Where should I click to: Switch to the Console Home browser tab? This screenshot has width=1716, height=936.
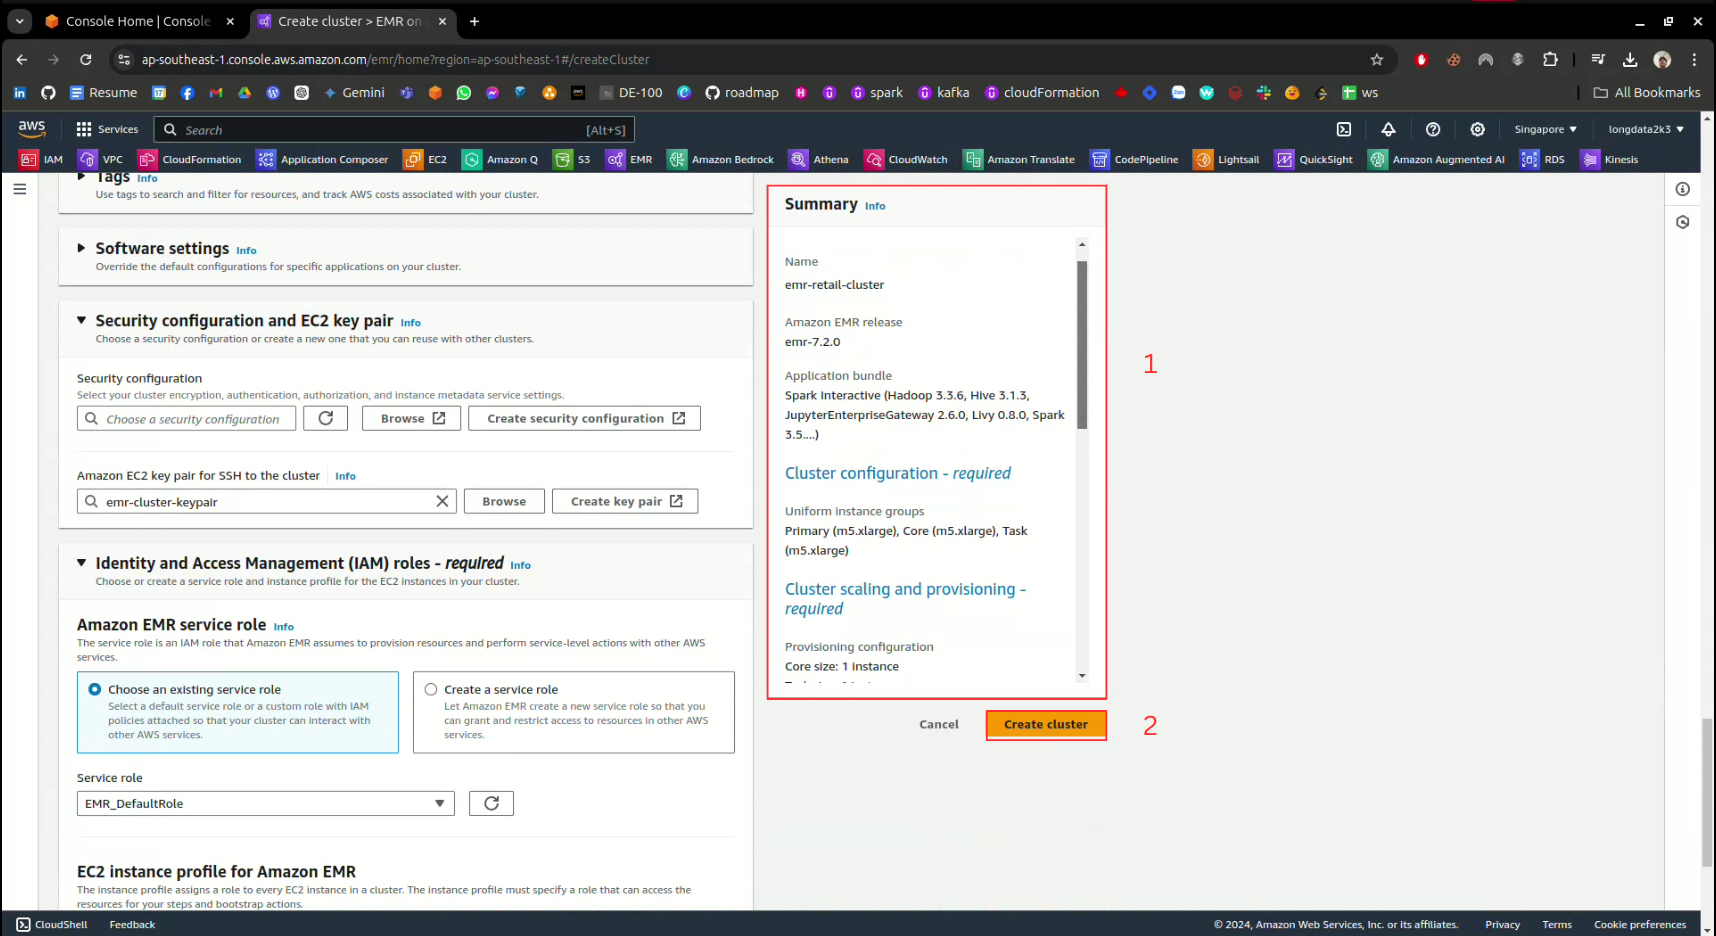(137, 21)
